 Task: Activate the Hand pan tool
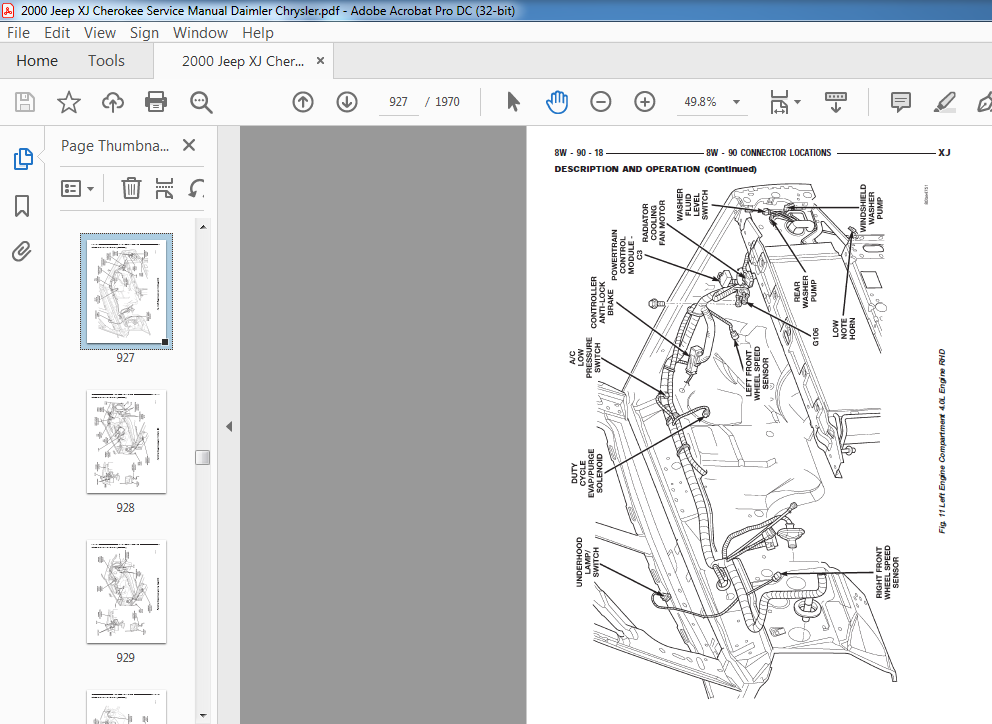557,102
